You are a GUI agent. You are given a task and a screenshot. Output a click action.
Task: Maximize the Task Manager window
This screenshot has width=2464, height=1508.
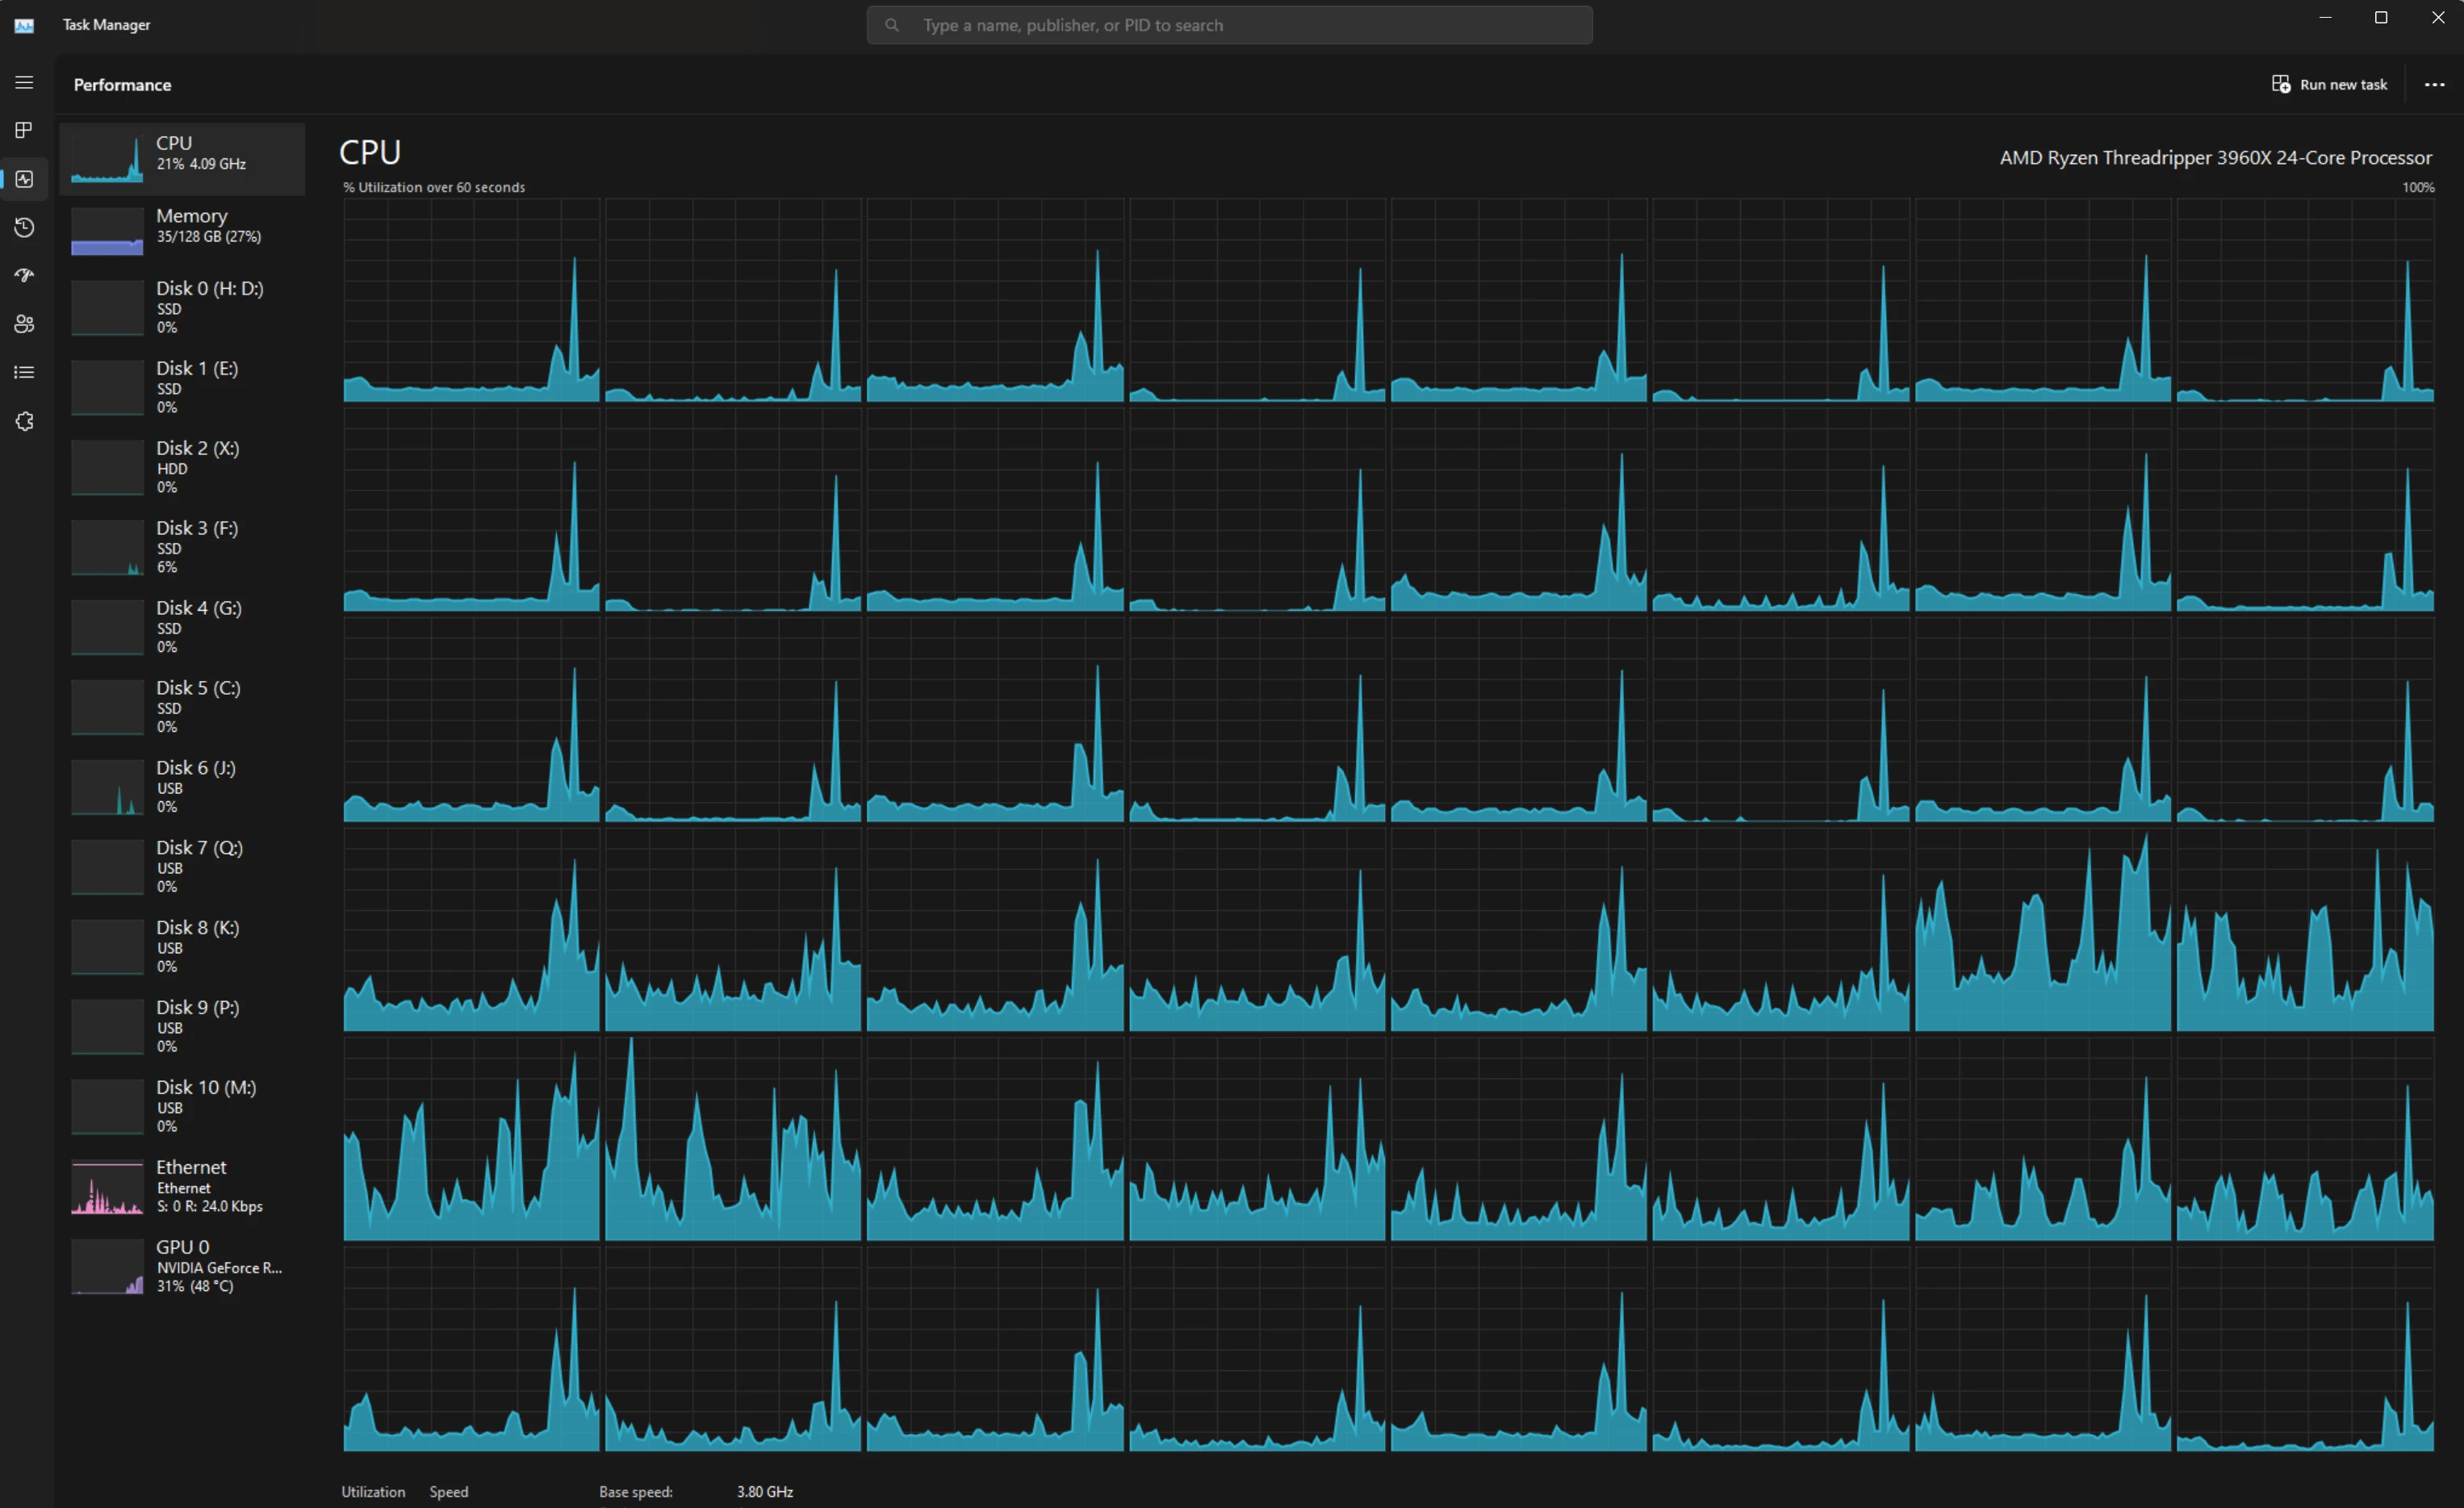point(2381,18)
